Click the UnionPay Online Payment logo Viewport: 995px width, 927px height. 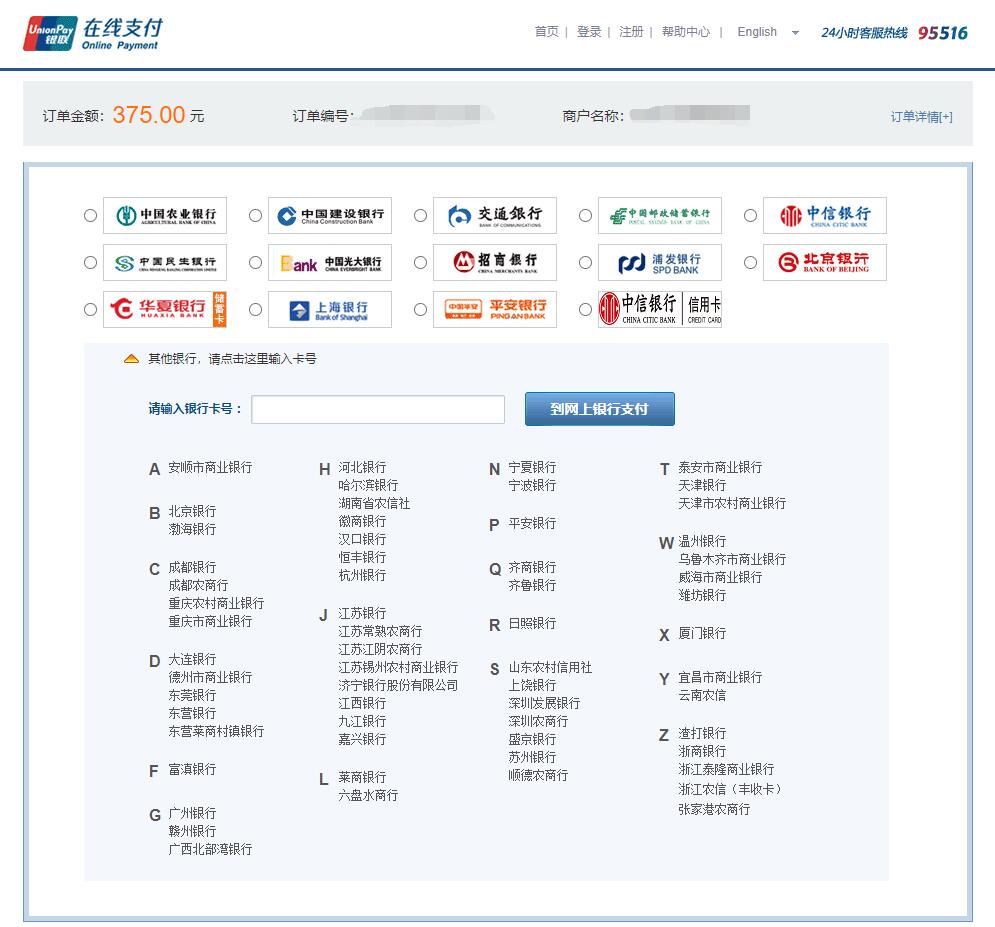click(92, 33)
